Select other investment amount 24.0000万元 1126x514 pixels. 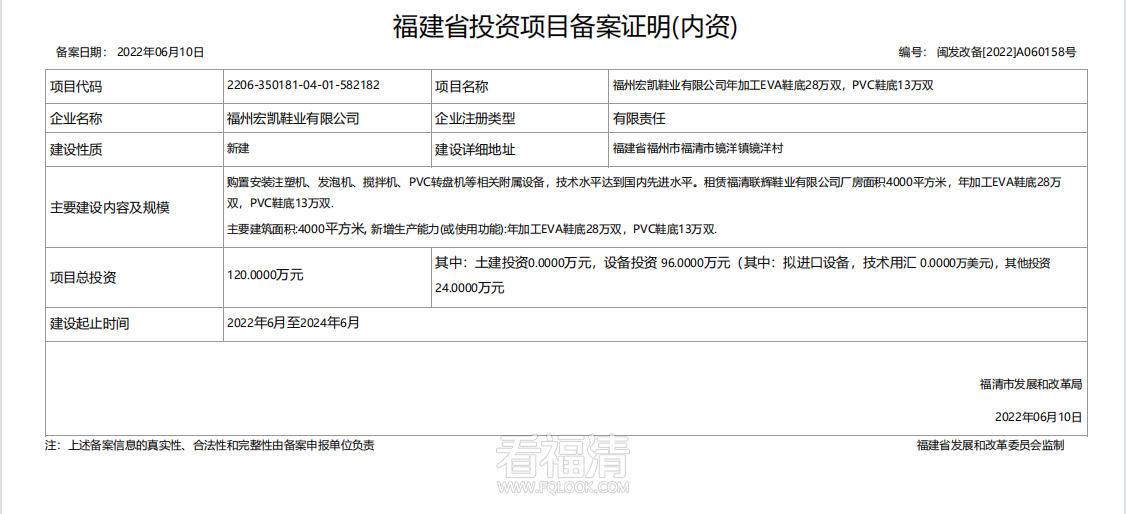point(470,288)
